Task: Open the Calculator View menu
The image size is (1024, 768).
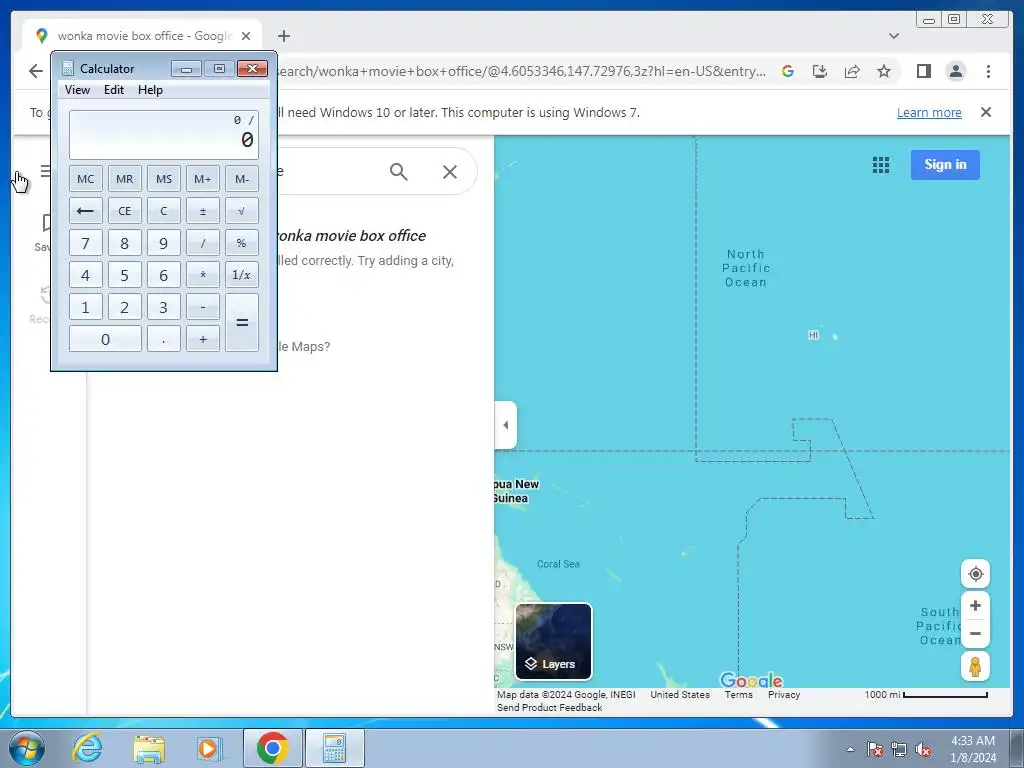Action: 77,90
